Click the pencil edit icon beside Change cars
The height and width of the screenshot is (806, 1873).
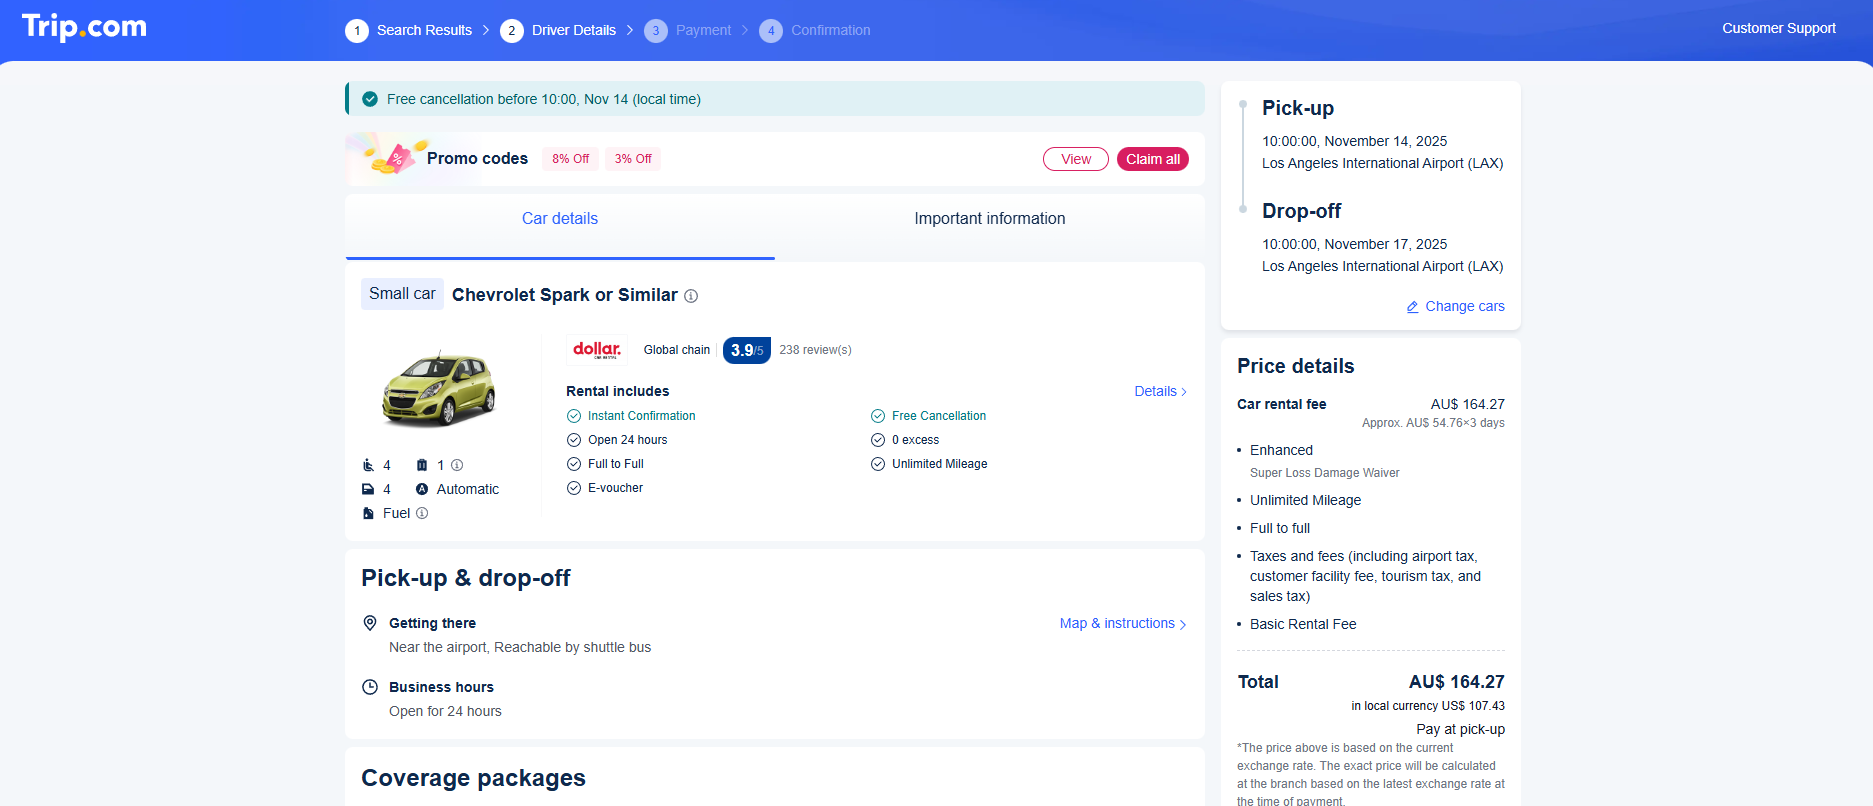pos(1413,307)
